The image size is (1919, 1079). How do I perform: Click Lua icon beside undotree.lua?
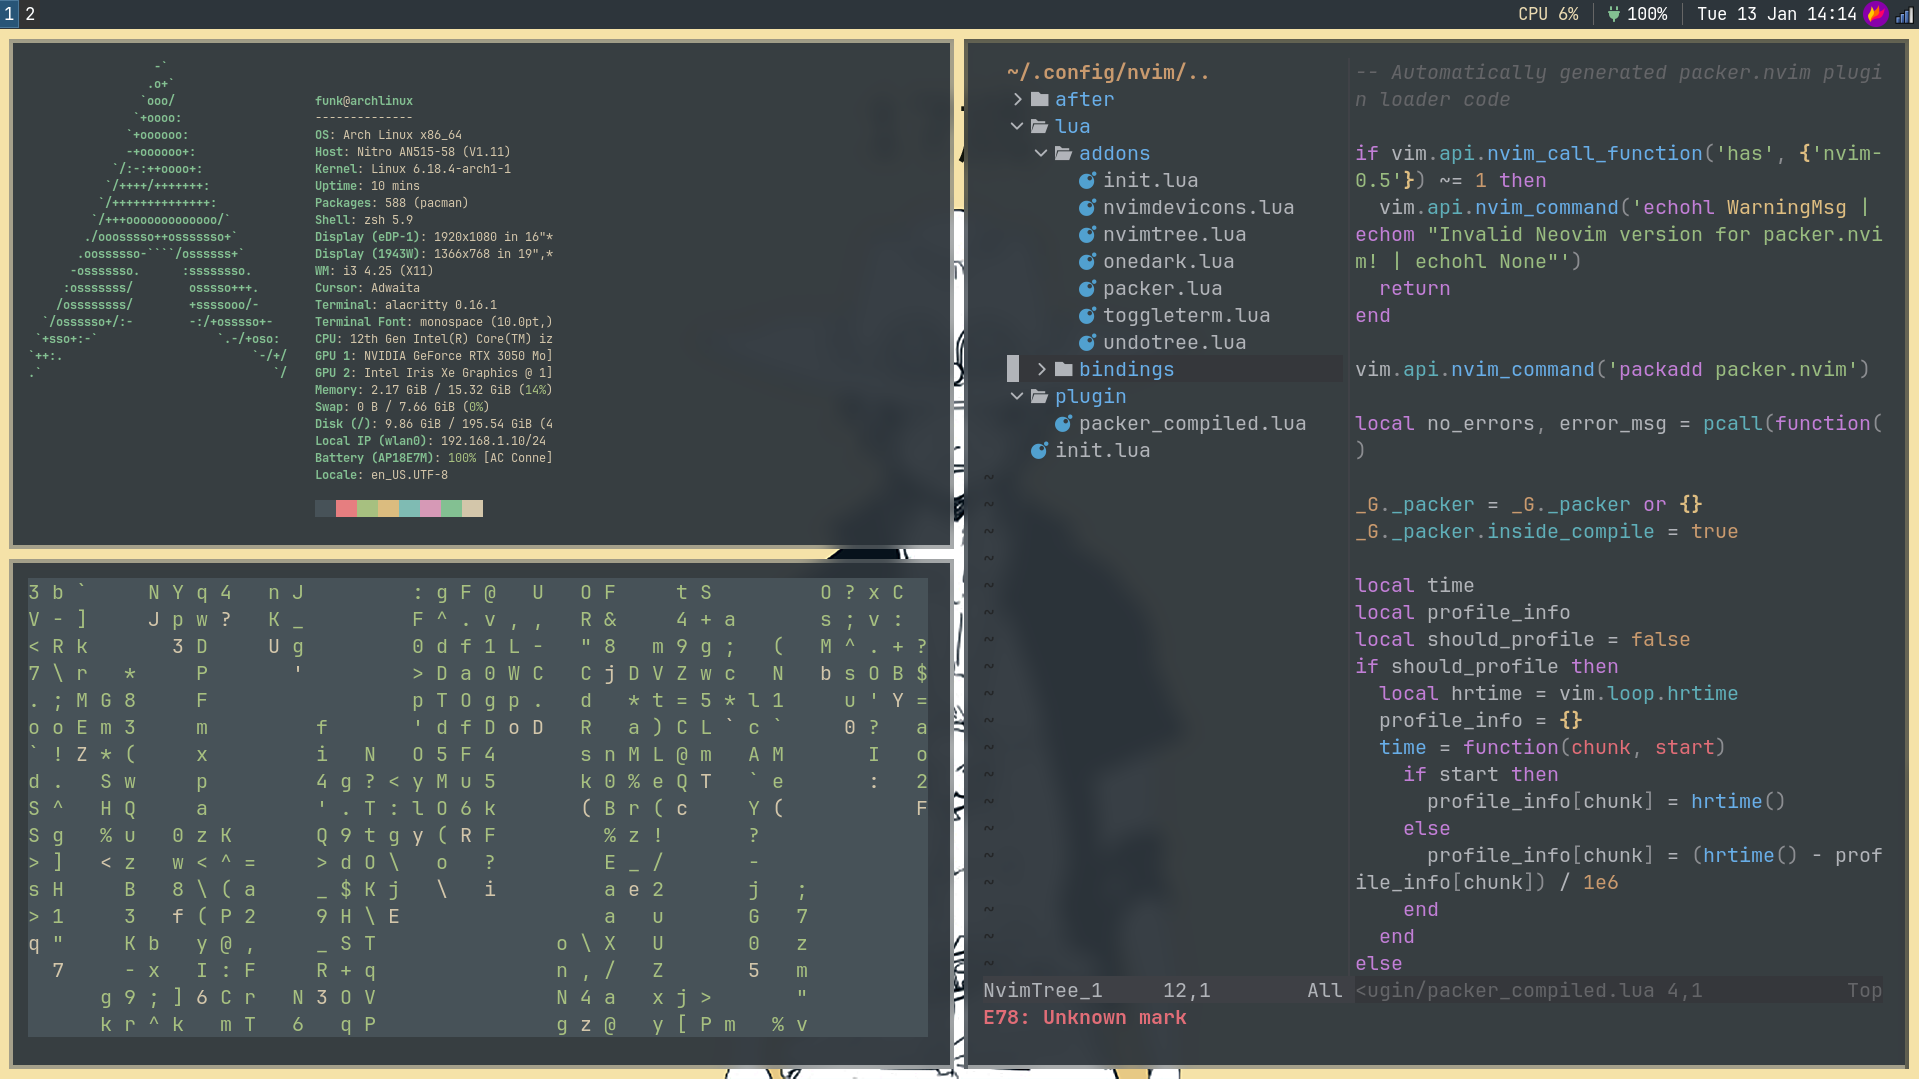[x=1087, y=342]
